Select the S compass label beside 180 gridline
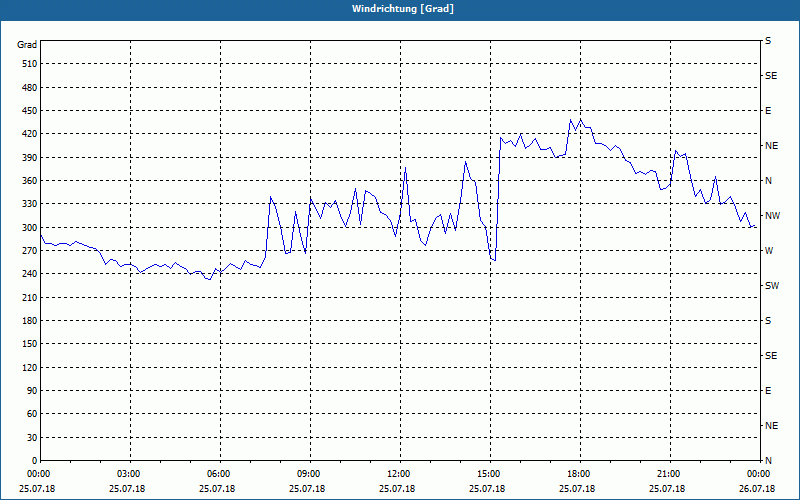The image size is (800, 500). point(768,321)
